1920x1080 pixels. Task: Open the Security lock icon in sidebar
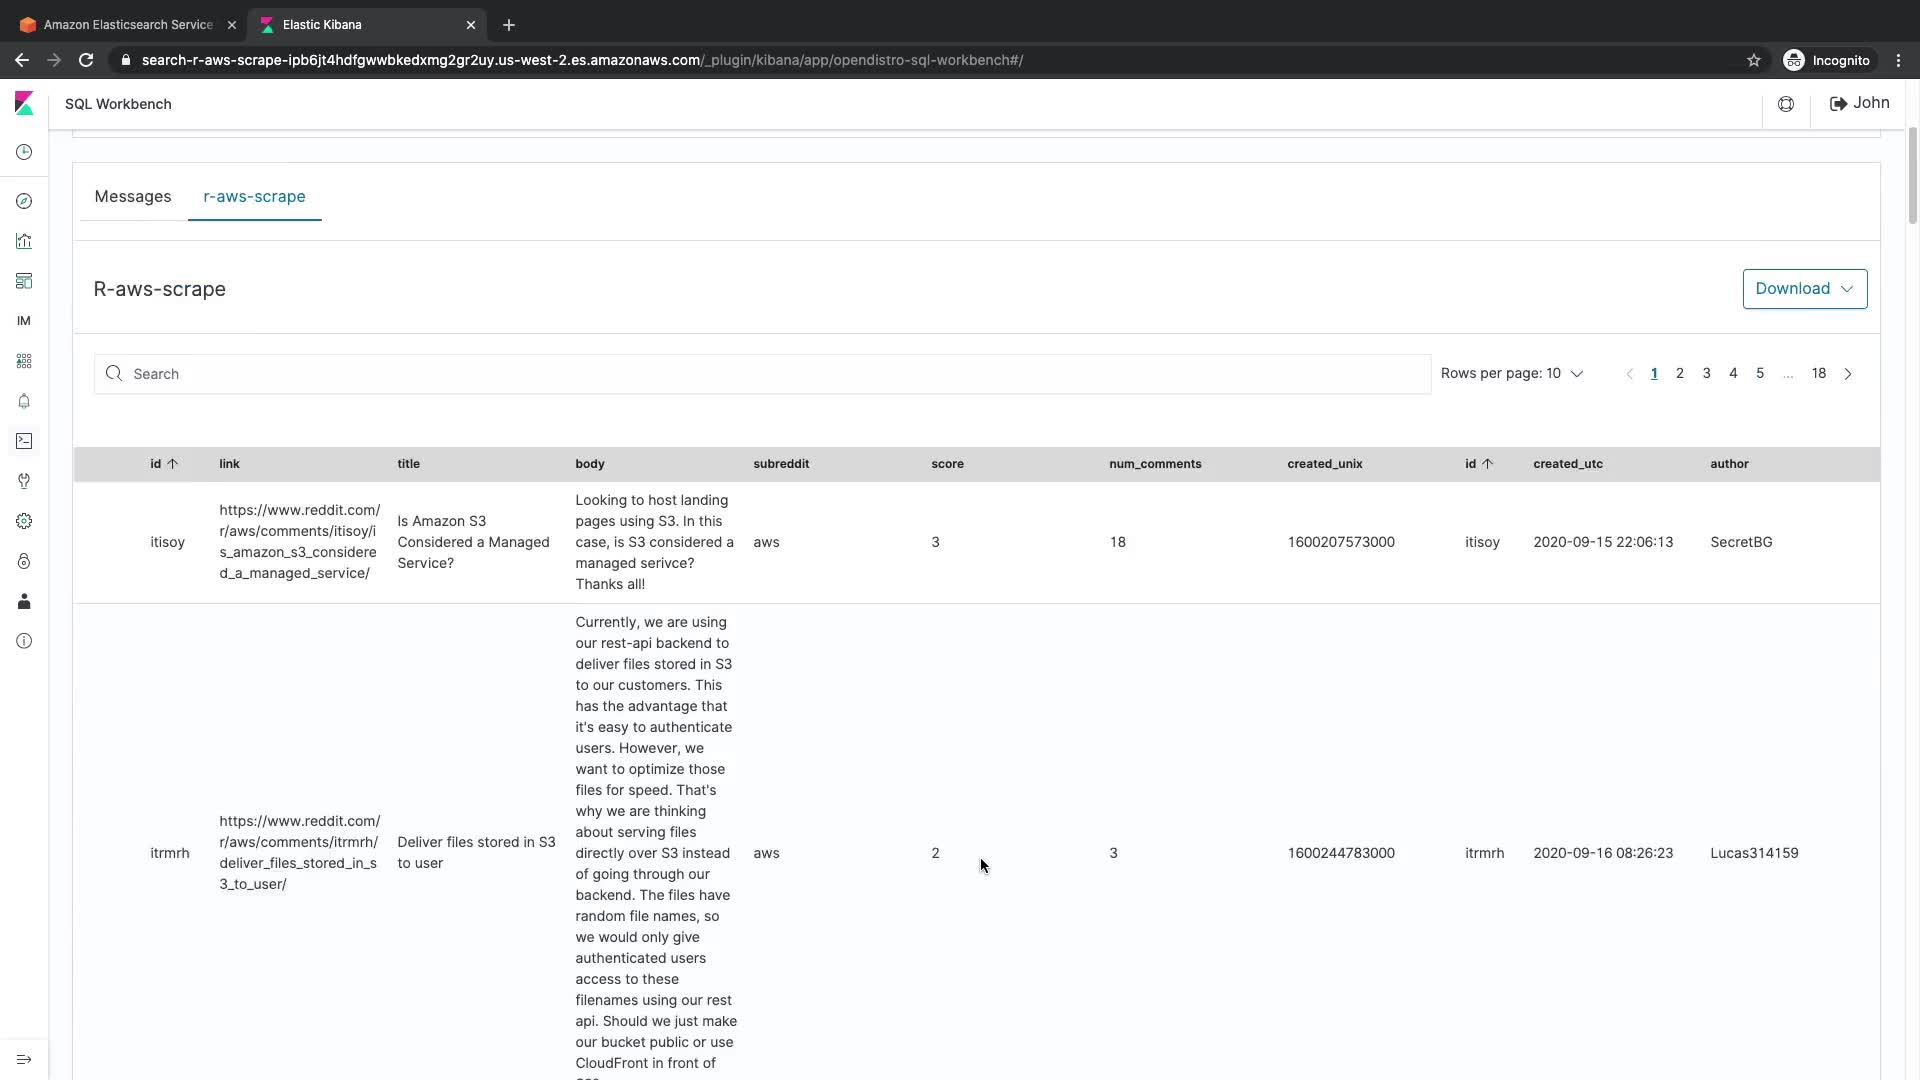click(x=24, y=561)
